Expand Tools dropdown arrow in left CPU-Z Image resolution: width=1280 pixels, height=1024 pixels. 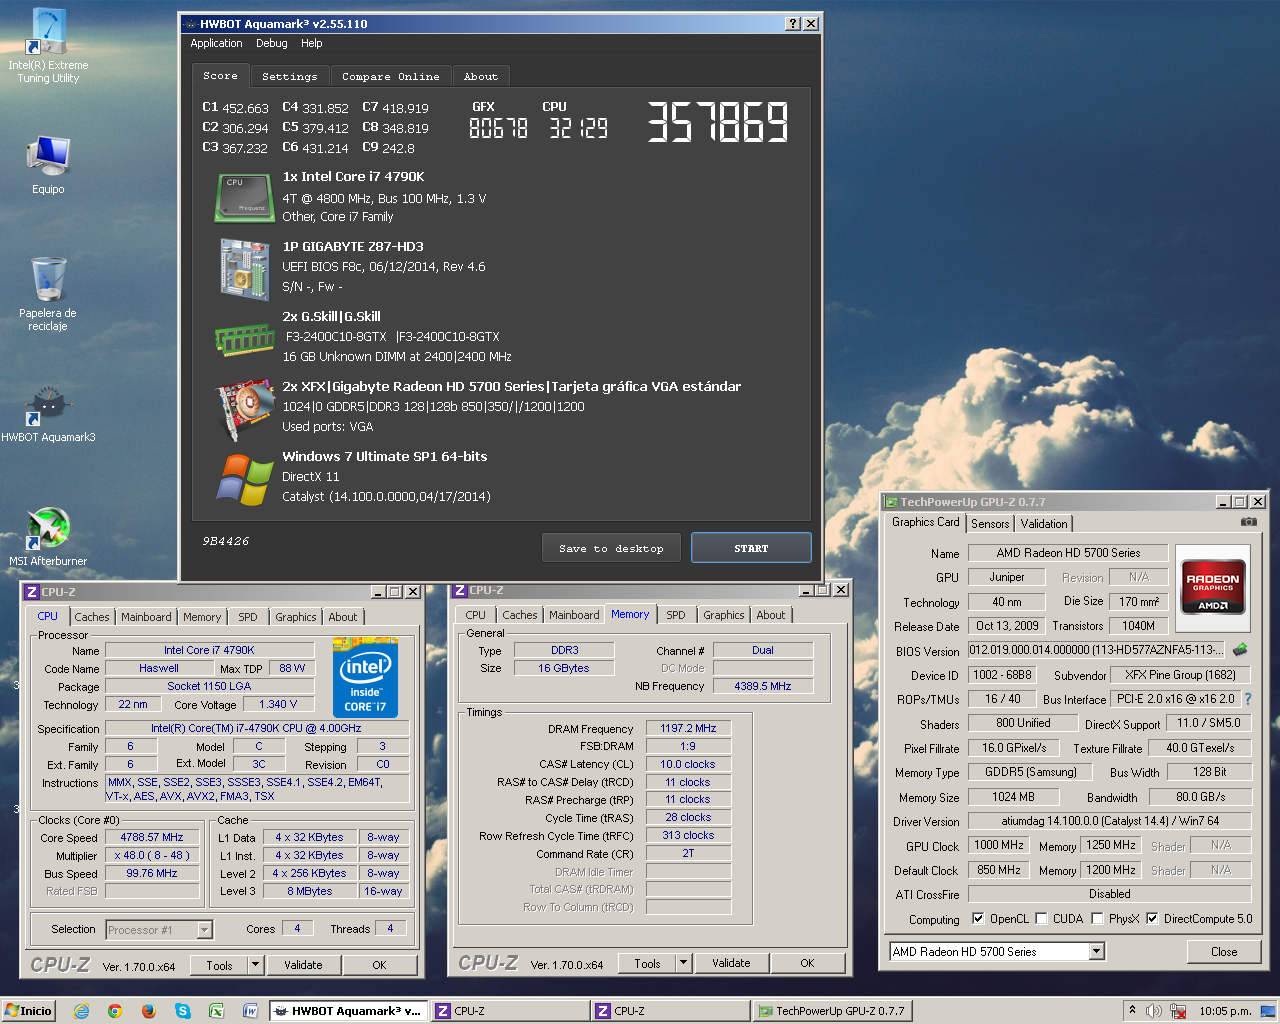coord(256,965)
